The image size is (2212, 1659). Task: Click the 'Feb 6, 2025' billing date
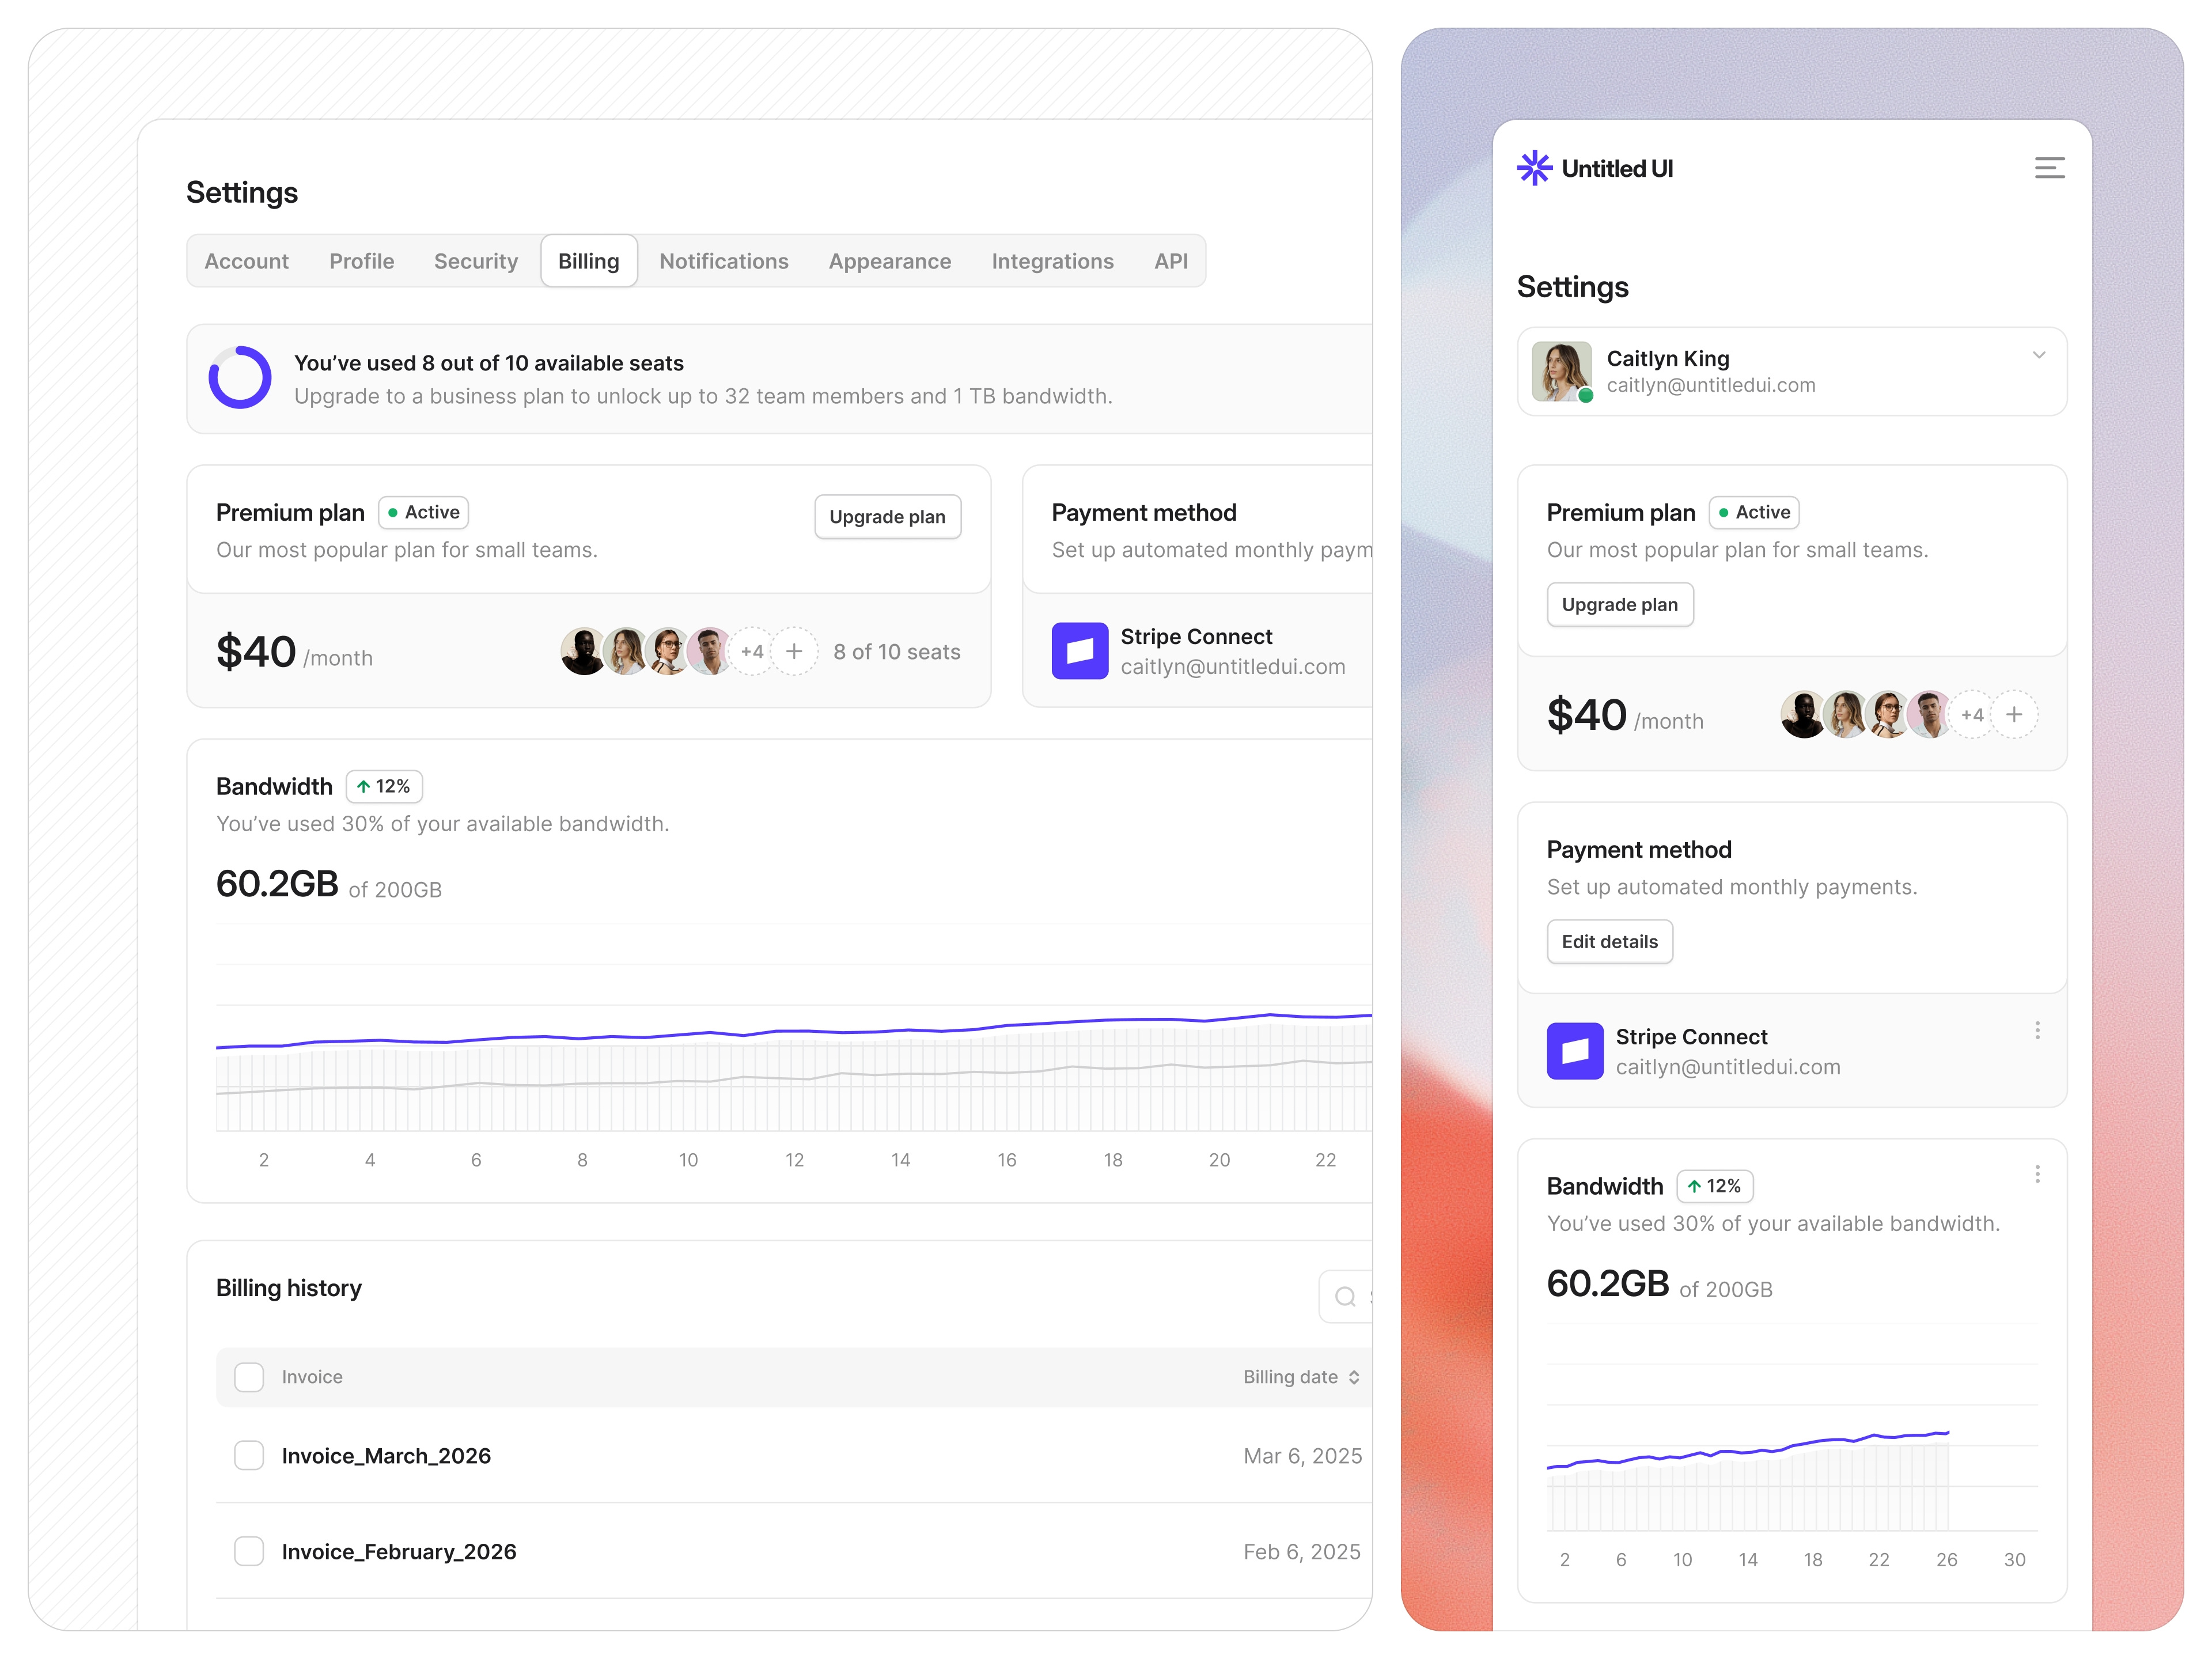coord(1302,1552)
